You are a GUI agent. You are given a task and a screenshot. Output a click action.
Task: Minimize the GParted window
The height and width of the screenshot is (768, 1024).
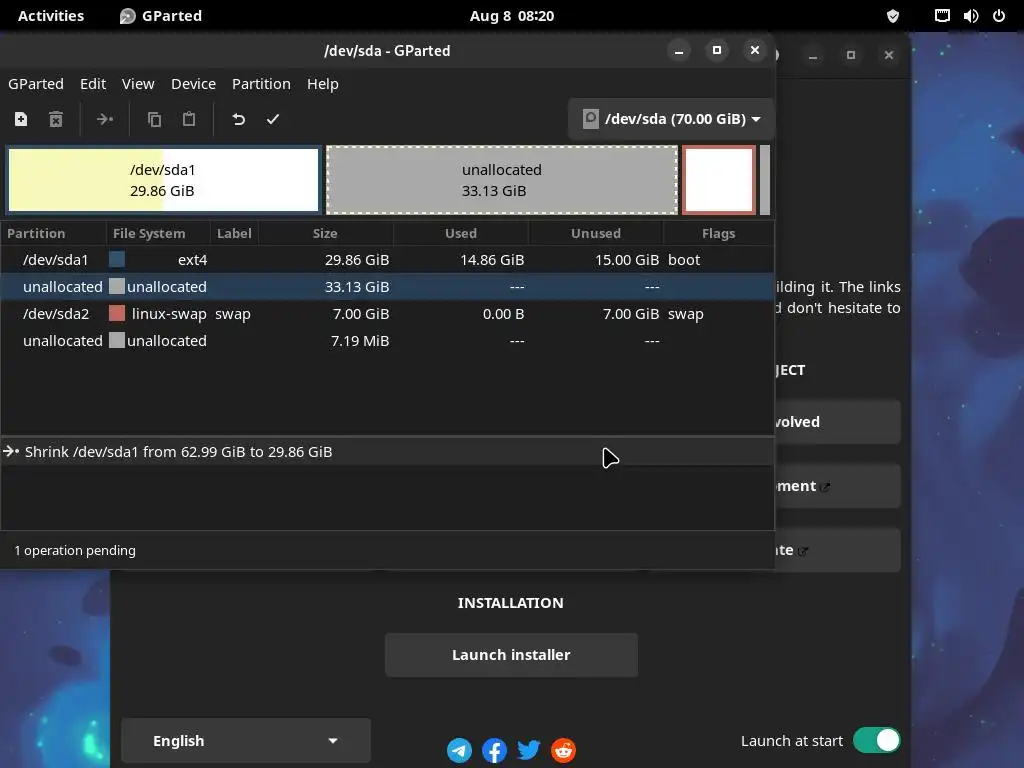point(679,51)
